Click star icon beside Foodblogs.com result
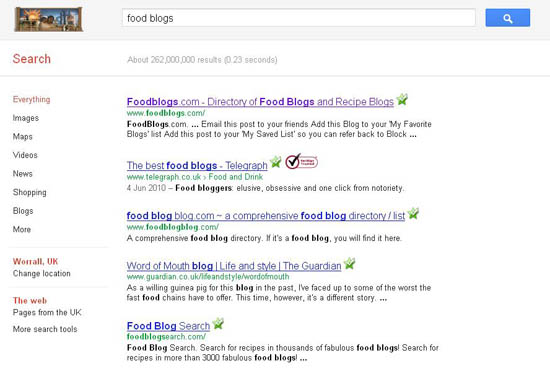 pyautogui.click(x=402, y=100)
